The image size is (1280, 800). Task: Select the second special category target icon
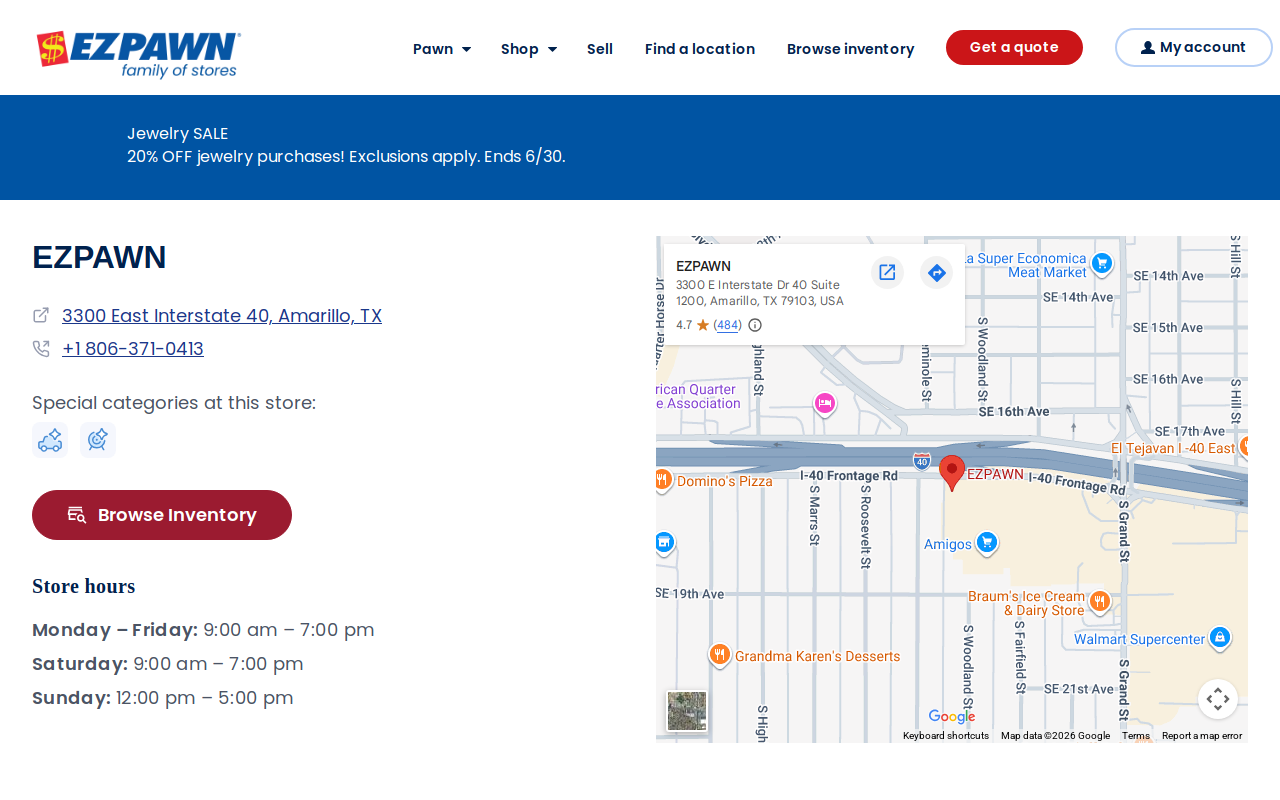point(98,440)
